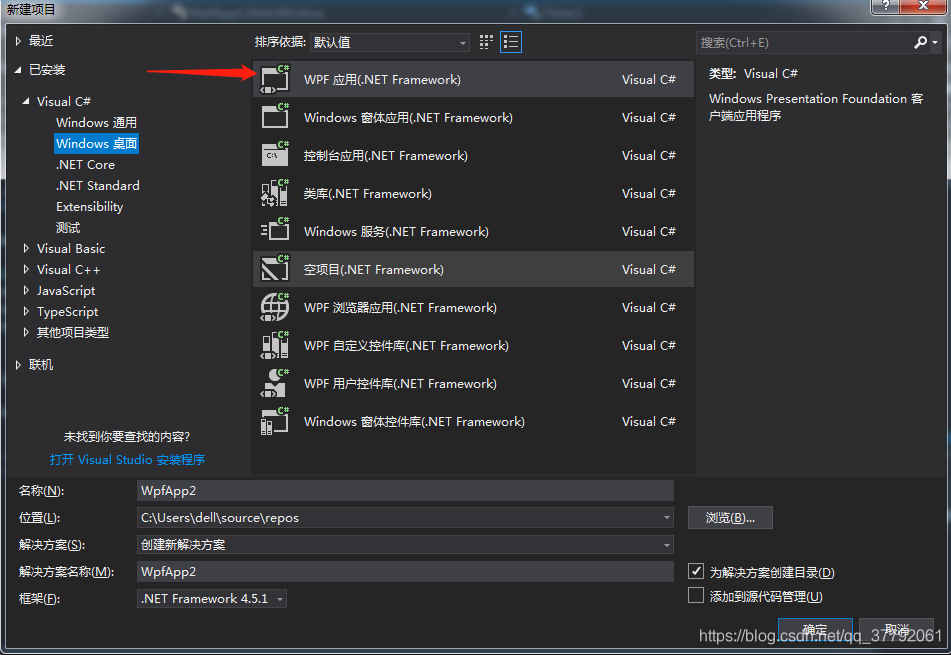Screen dimensions: 951x655
Task: Select Windows 服务(.NET Framework) label
Action: [396, 231]
